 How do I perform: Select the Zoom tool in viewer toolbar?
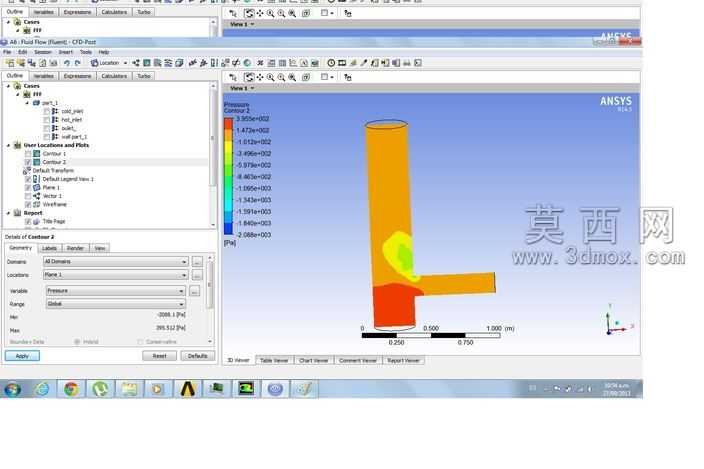271,77
